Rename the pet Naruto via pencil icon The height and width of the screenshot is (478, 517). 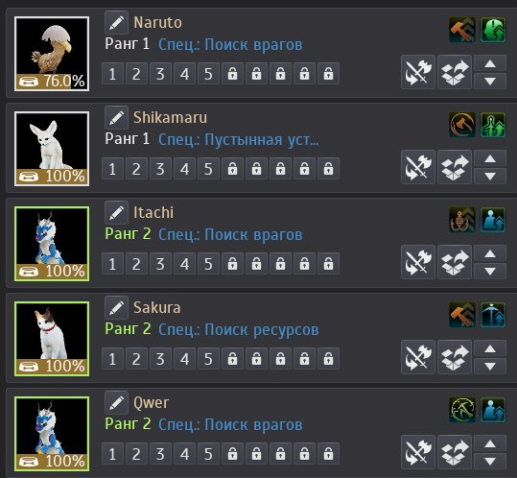coord(116,23)
